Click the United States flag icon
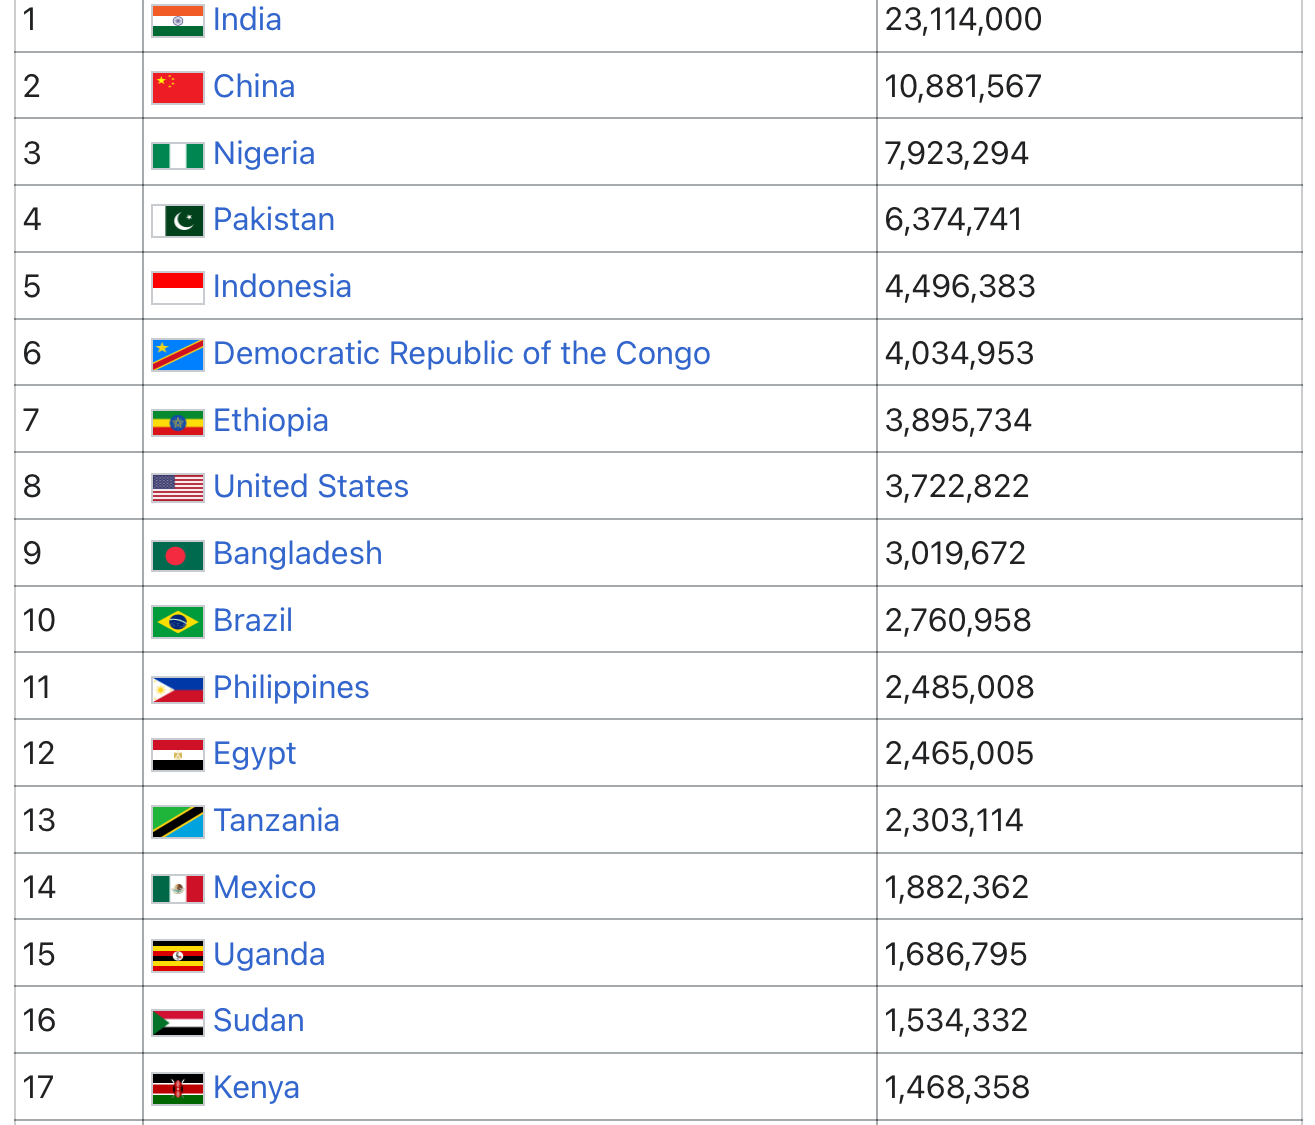The width and height of the screenshot is (1315, 1125). pyautogui.click(x=178, y=488)
